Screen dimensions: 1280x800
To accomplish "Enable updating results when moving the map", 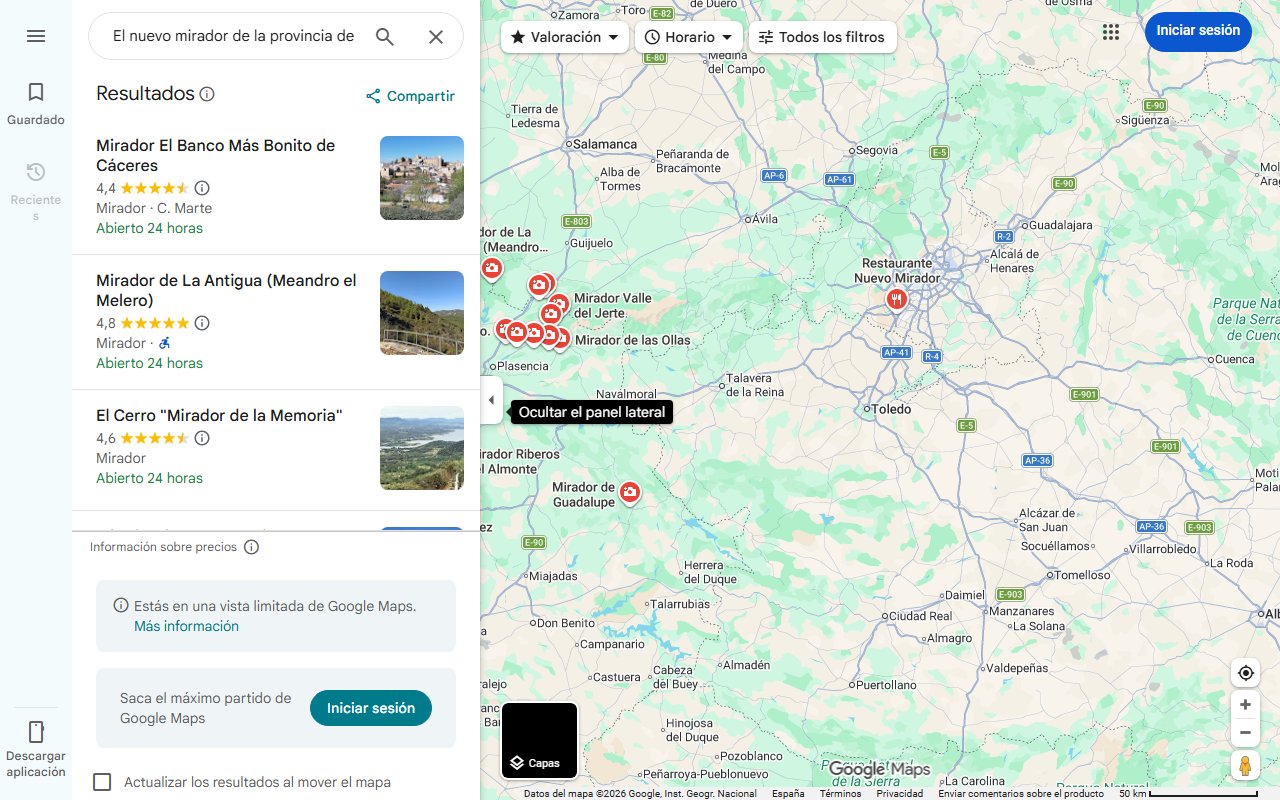I will pyautogui.click(x=102, y=782).
